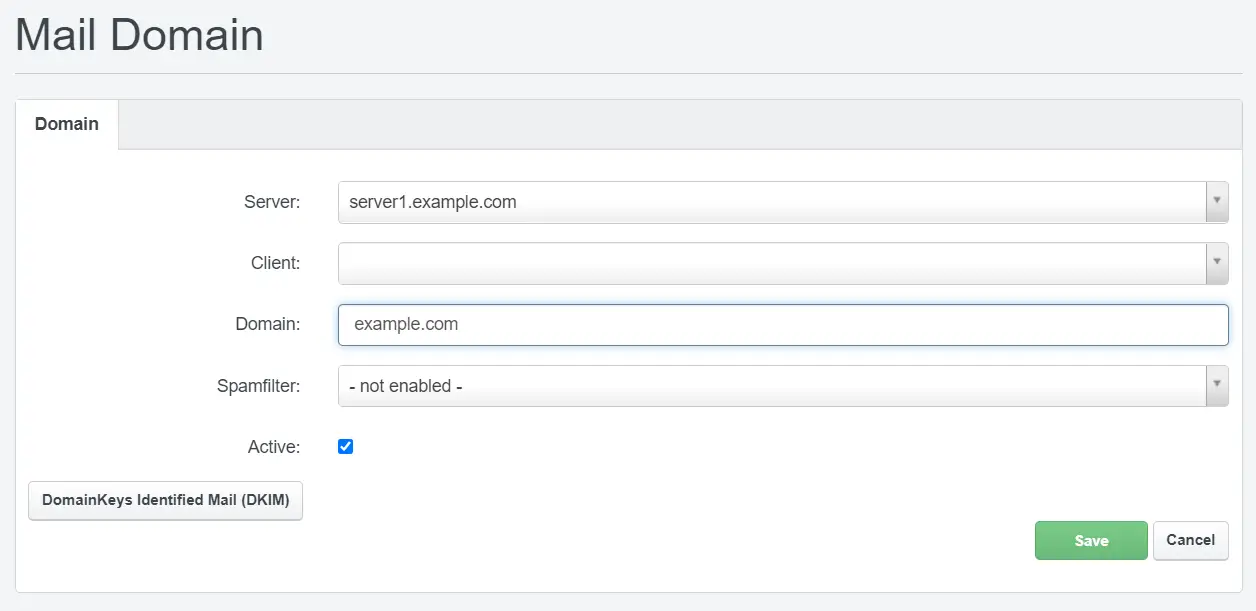Uncheck the Active checkbox
This screenshot has width=1256, height=611.
point(346,447)
